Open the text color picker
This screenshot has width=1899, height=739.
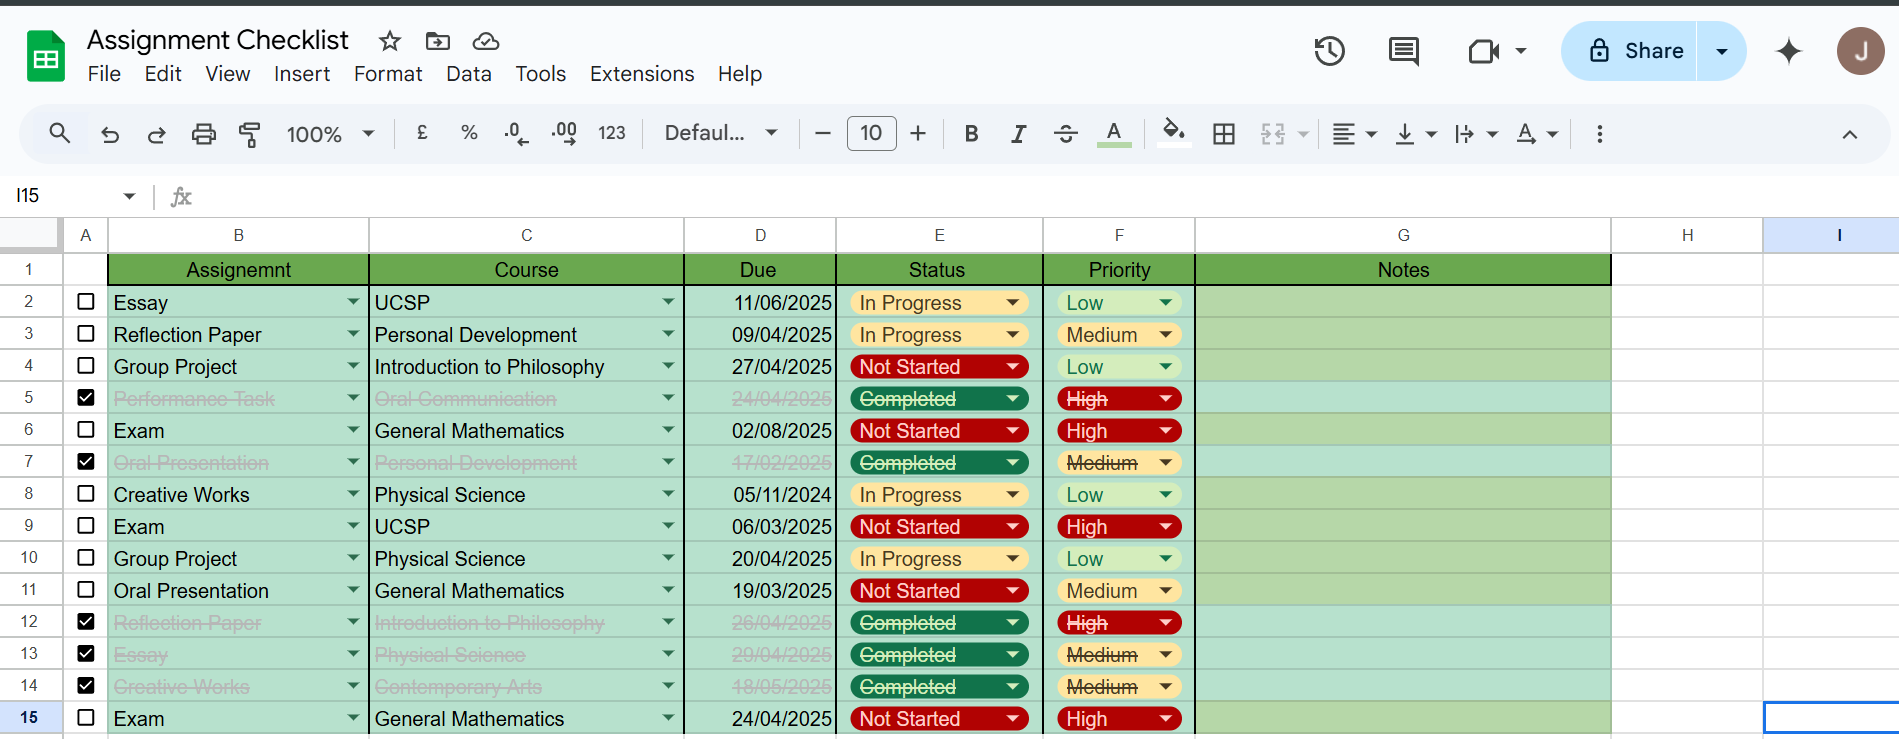(1114, 134)
